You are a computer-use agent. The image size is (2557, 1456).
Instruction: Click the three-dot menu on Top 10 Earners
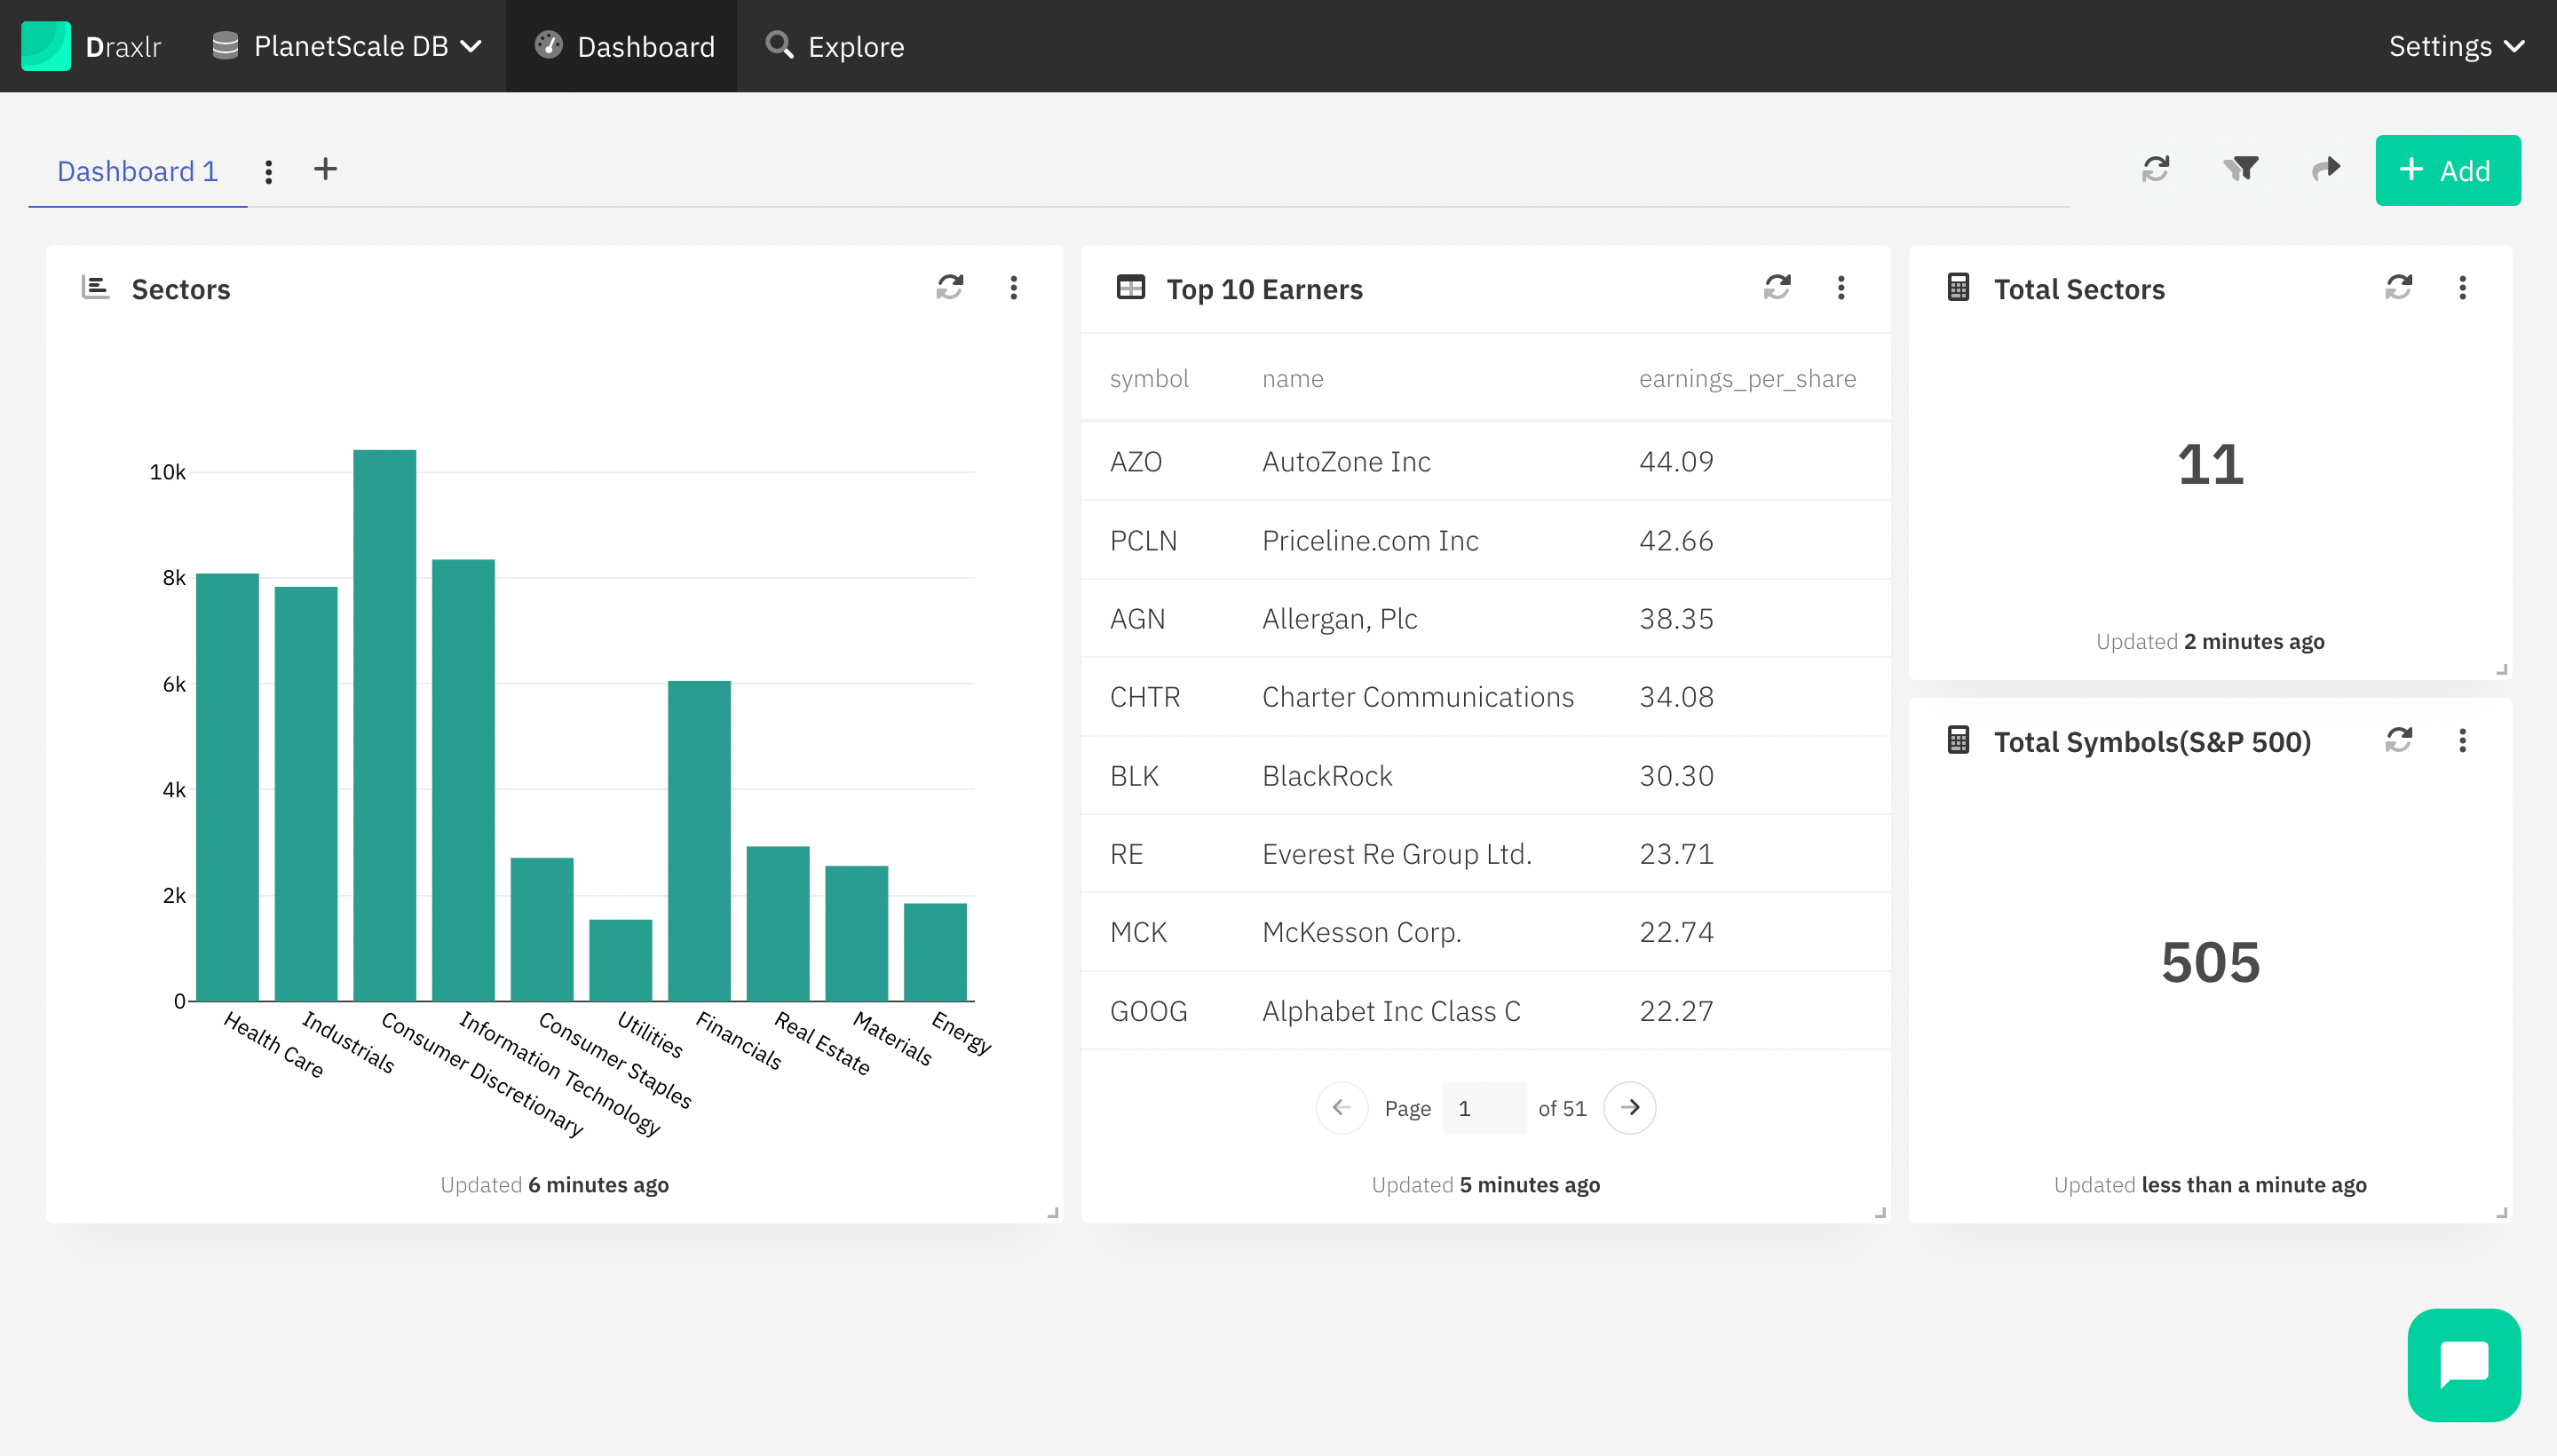[x=1841, y=288]
